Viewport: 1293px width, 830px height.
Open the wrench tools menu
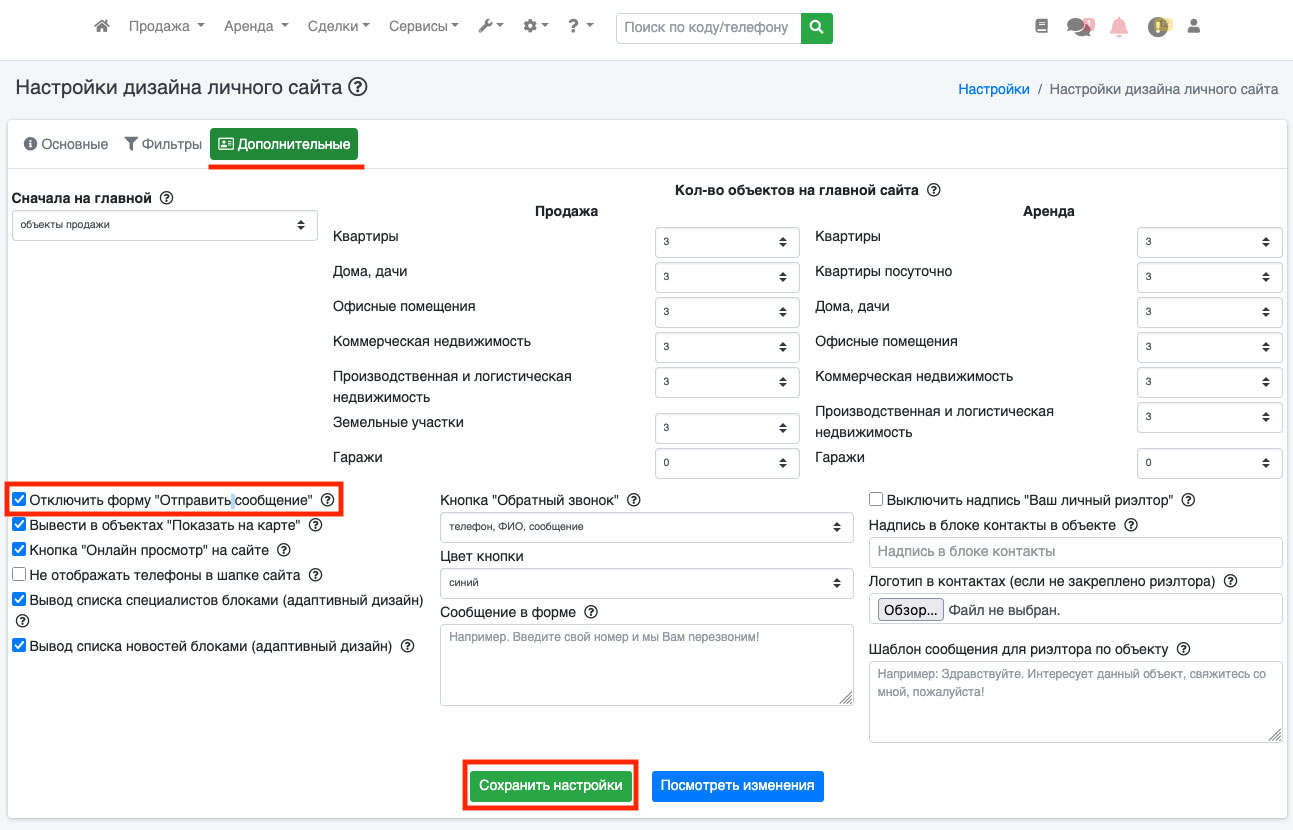490,27
